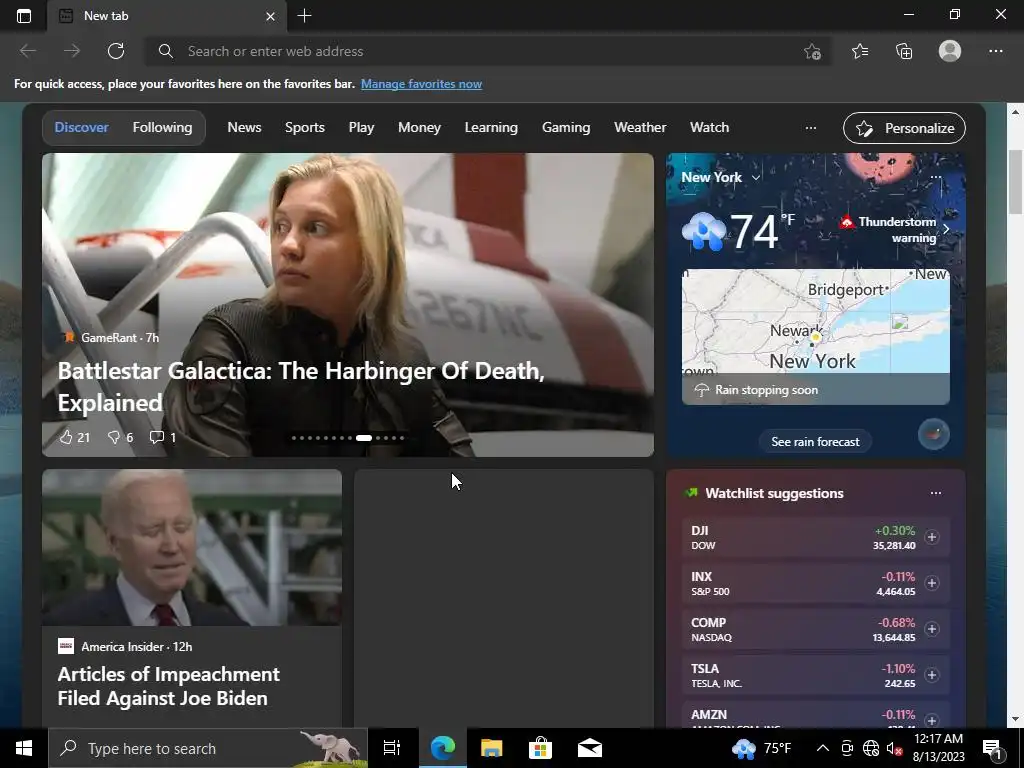Open the News category

tap(244, 127)
